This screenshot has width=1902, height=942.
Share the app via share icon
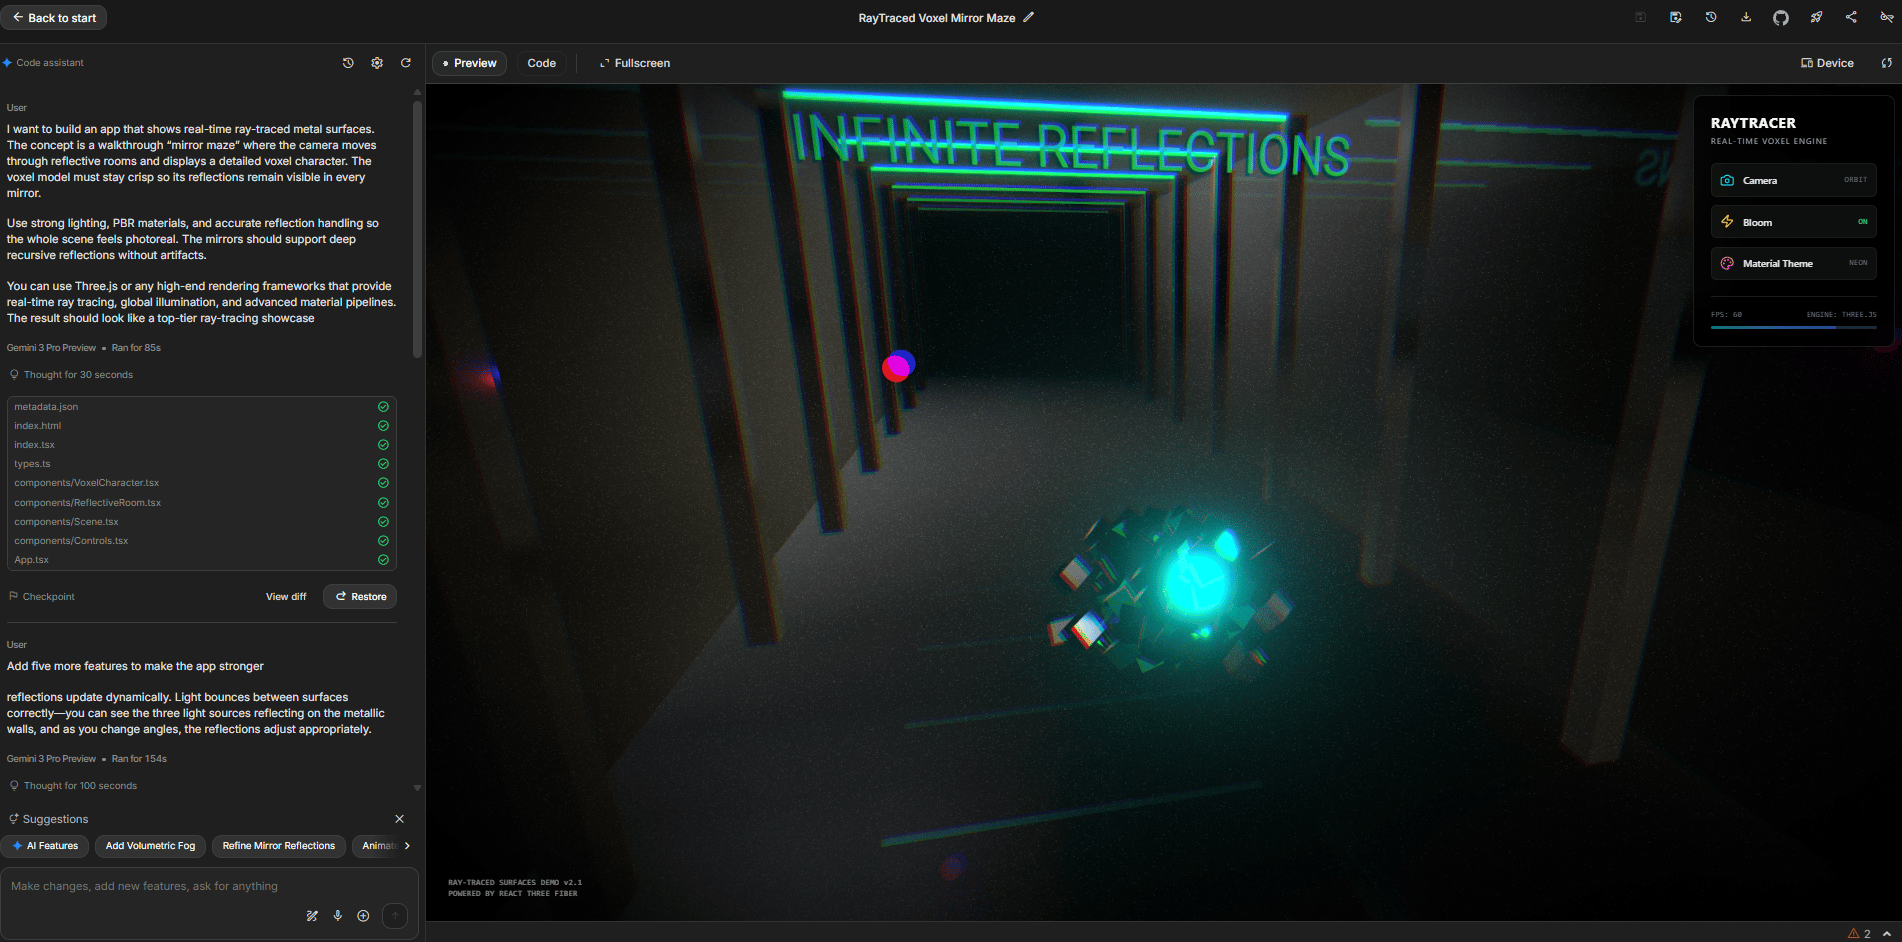pos(1851,17)
